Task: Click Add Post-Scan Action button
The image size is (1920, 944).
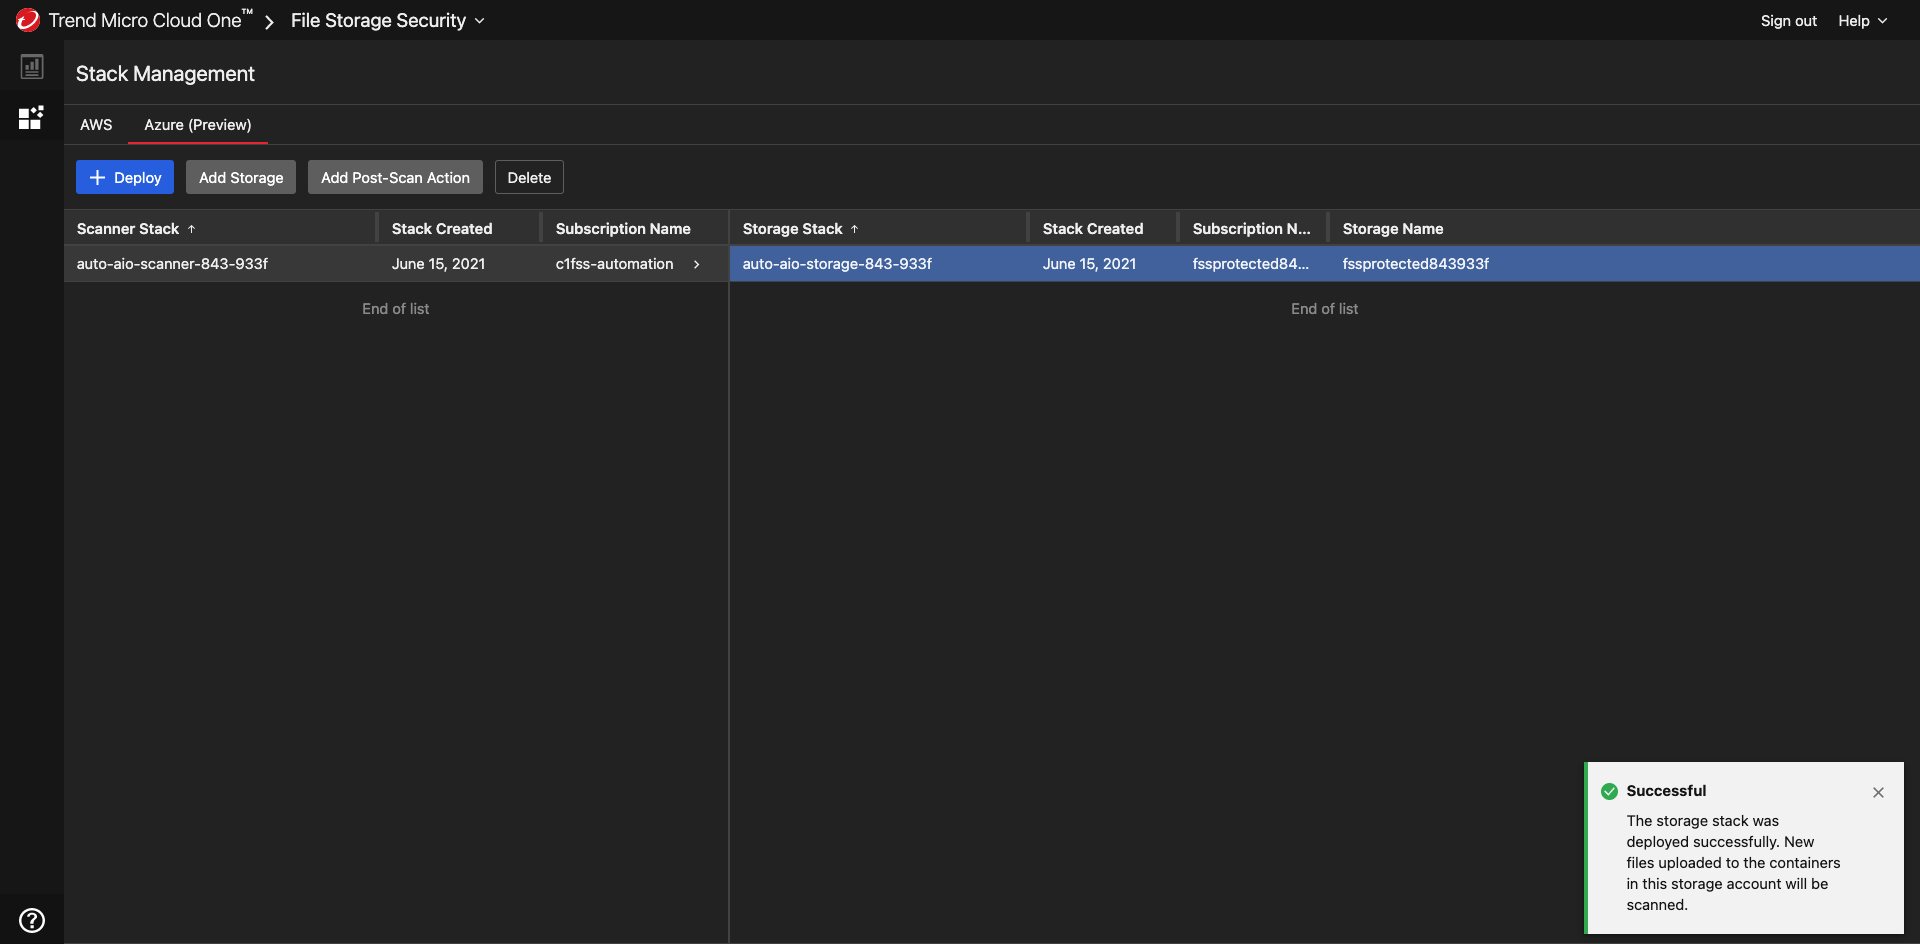Action: (395, 177)
